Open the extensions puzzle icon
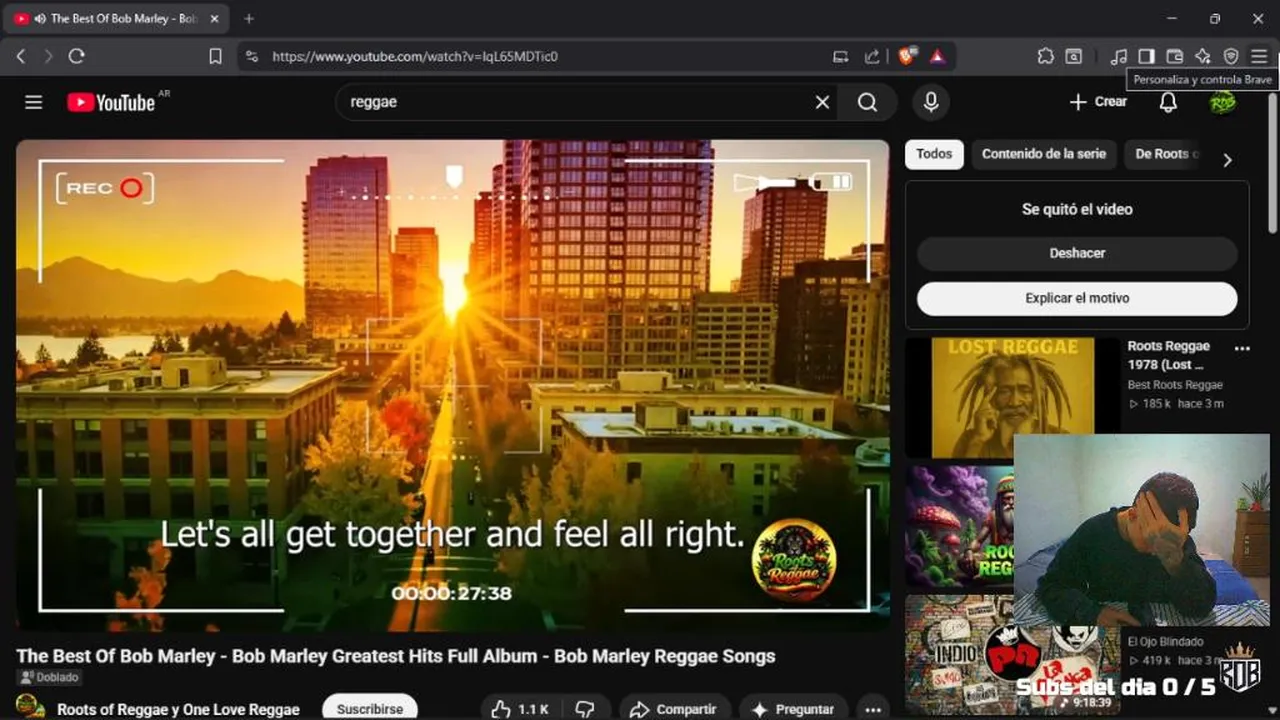The height and width of the screenshot is (720, 1280). pyautogui.click(x=1045, y=57)
